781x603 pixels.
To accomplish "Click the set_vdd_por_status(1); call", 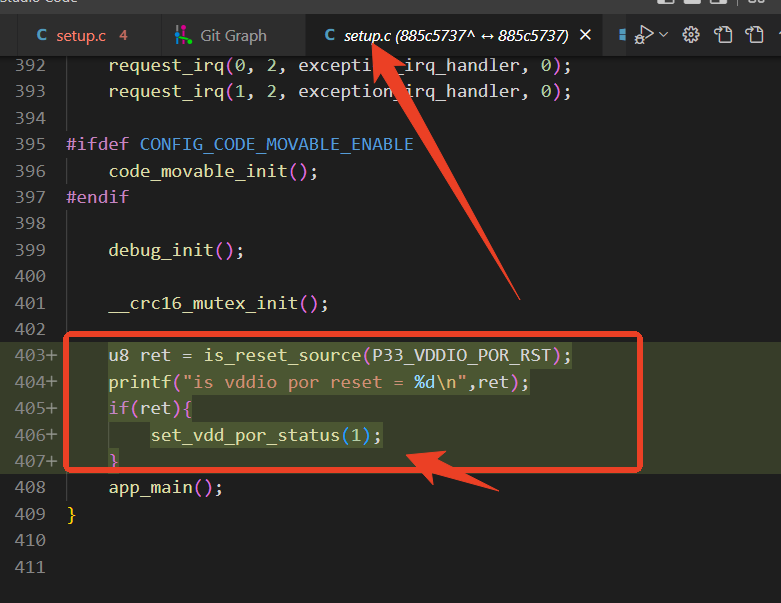I will pyautogui.click(x=266, y=436).
